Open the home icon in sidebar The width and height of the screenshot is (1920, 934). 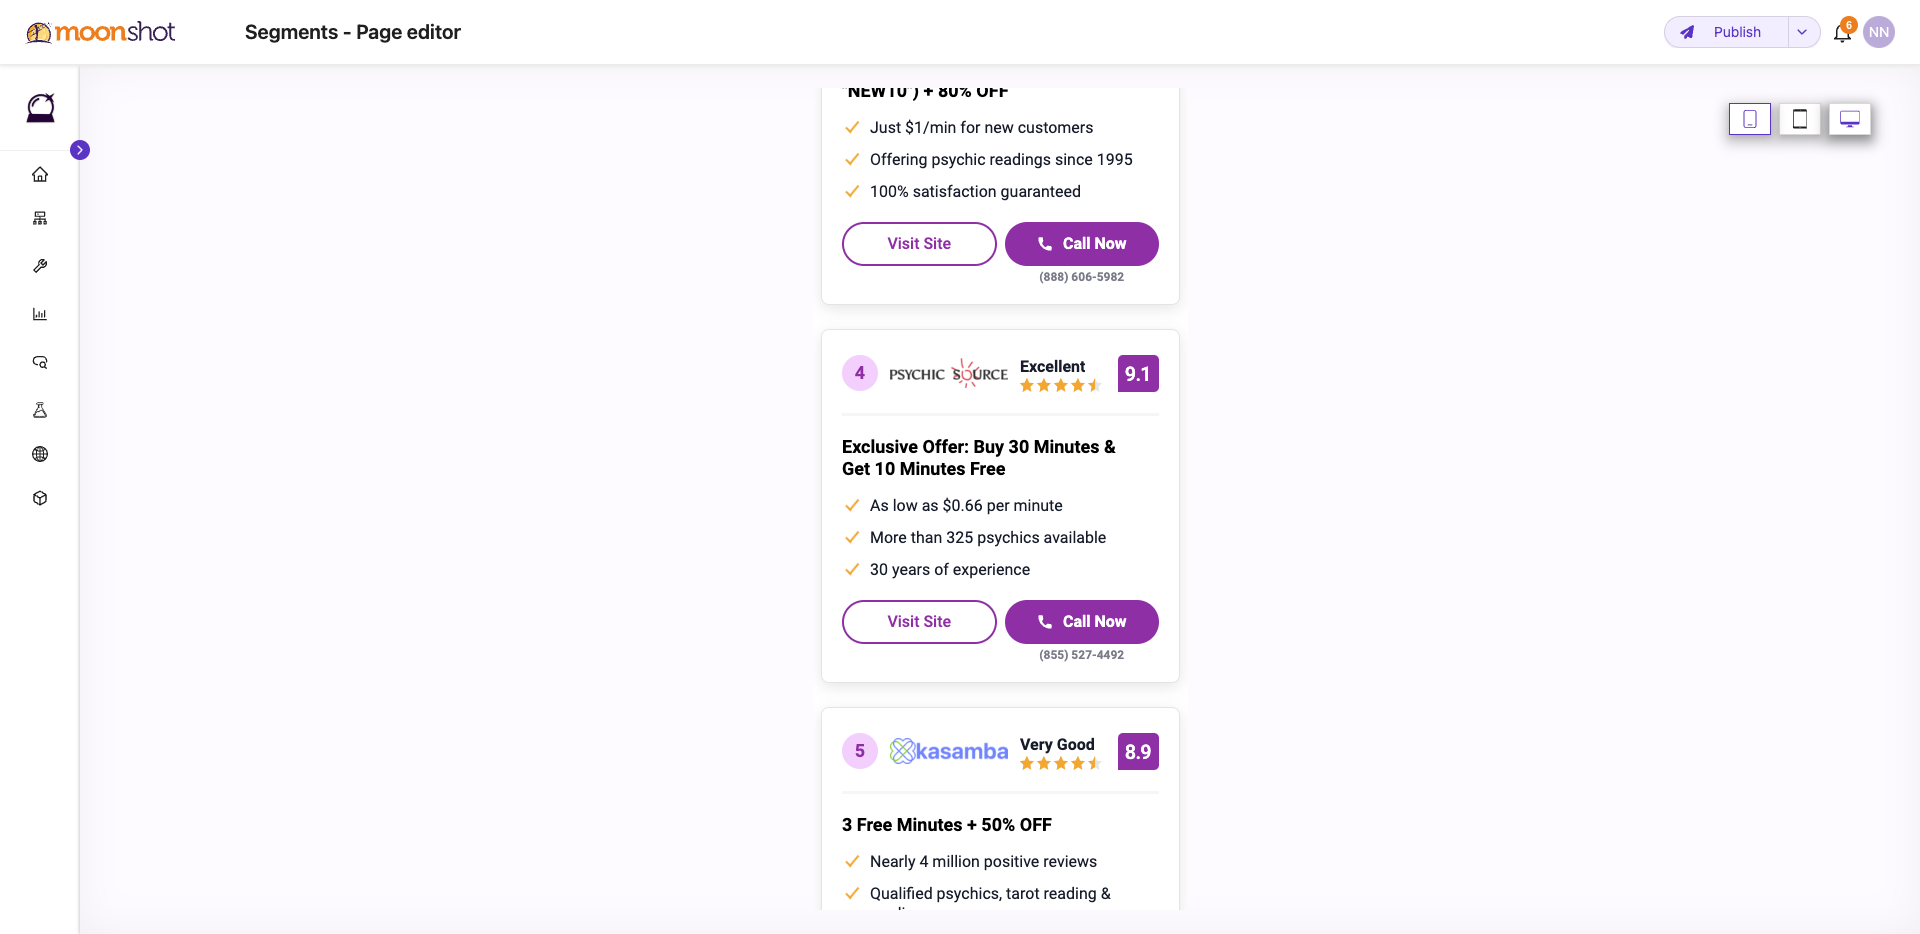pos(40,174)
